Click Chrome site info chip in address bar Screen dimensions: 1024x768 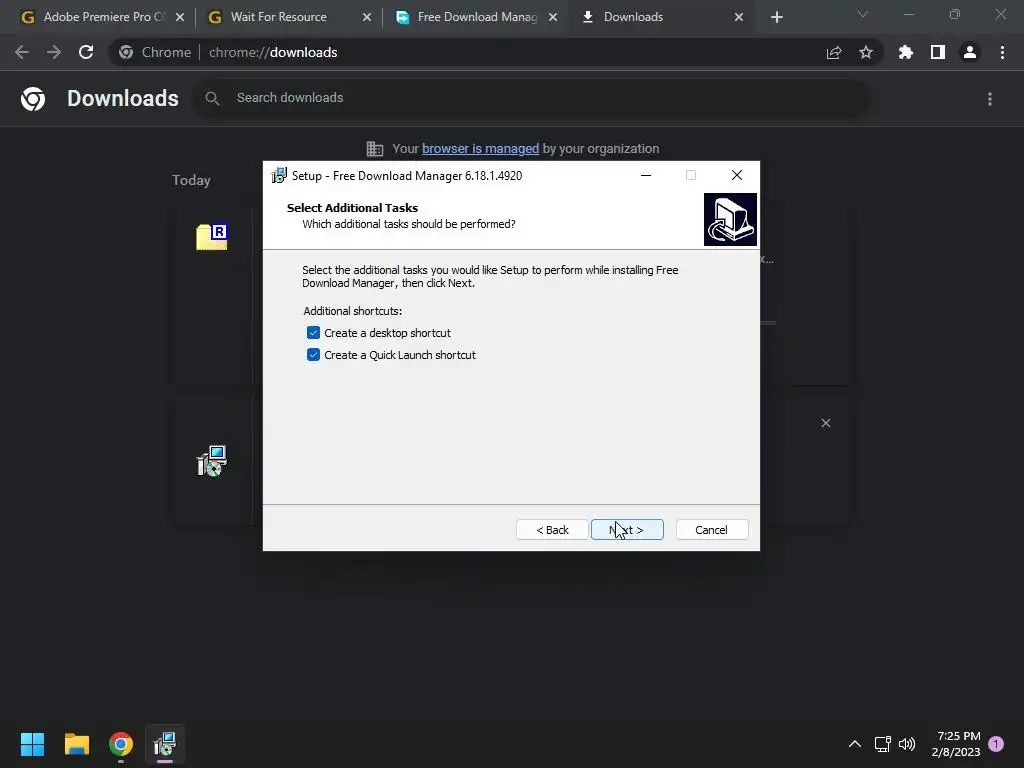click(x=156, y=52)
